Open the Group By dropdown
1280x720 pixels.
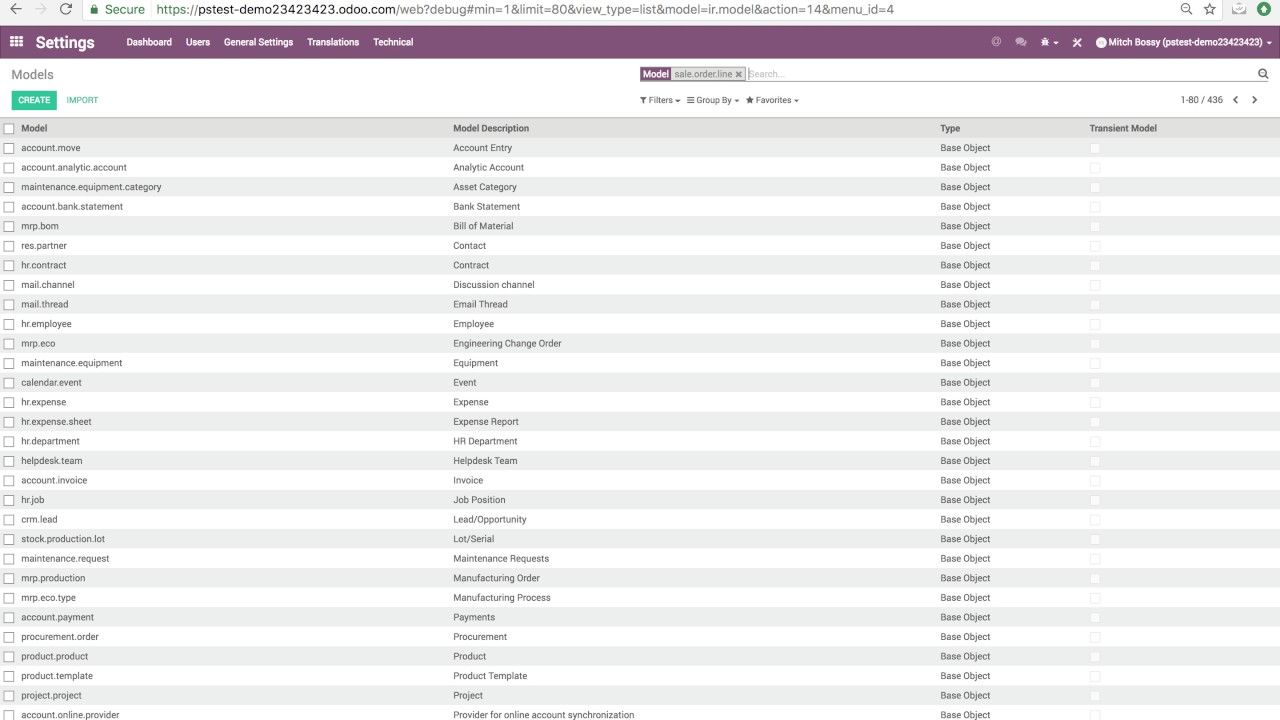[713, 100]
